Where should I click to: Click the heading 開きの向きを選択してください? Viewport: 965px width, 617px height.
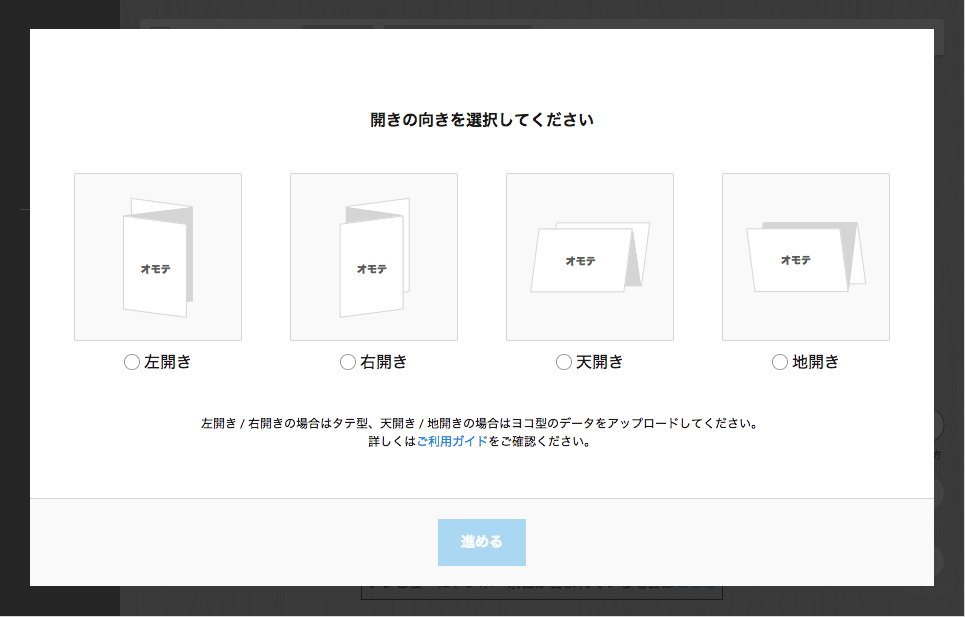click(482, 120)
